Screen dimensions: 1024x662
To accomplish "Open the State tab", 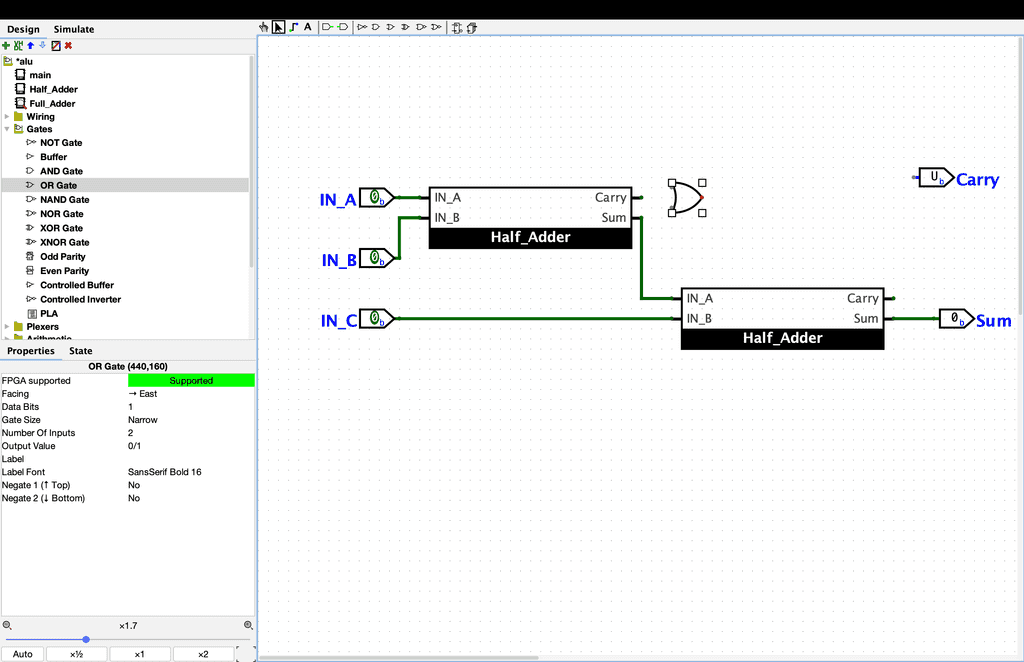I will click(x=81, y=351).
